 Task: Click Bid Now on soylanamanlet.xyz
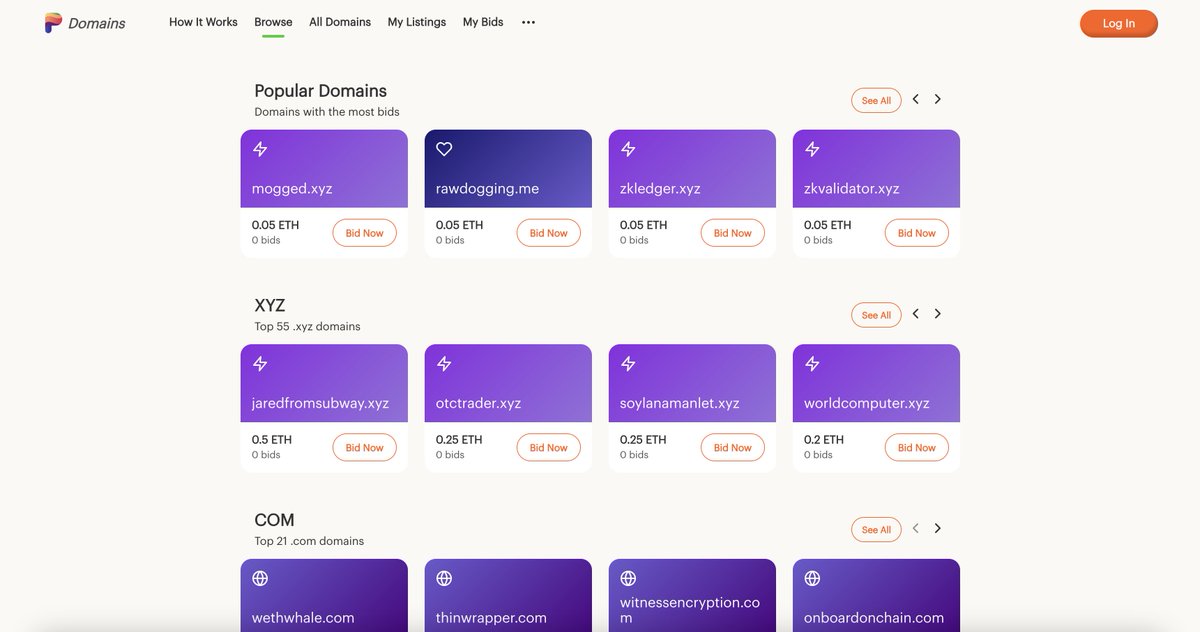(732, 448)
